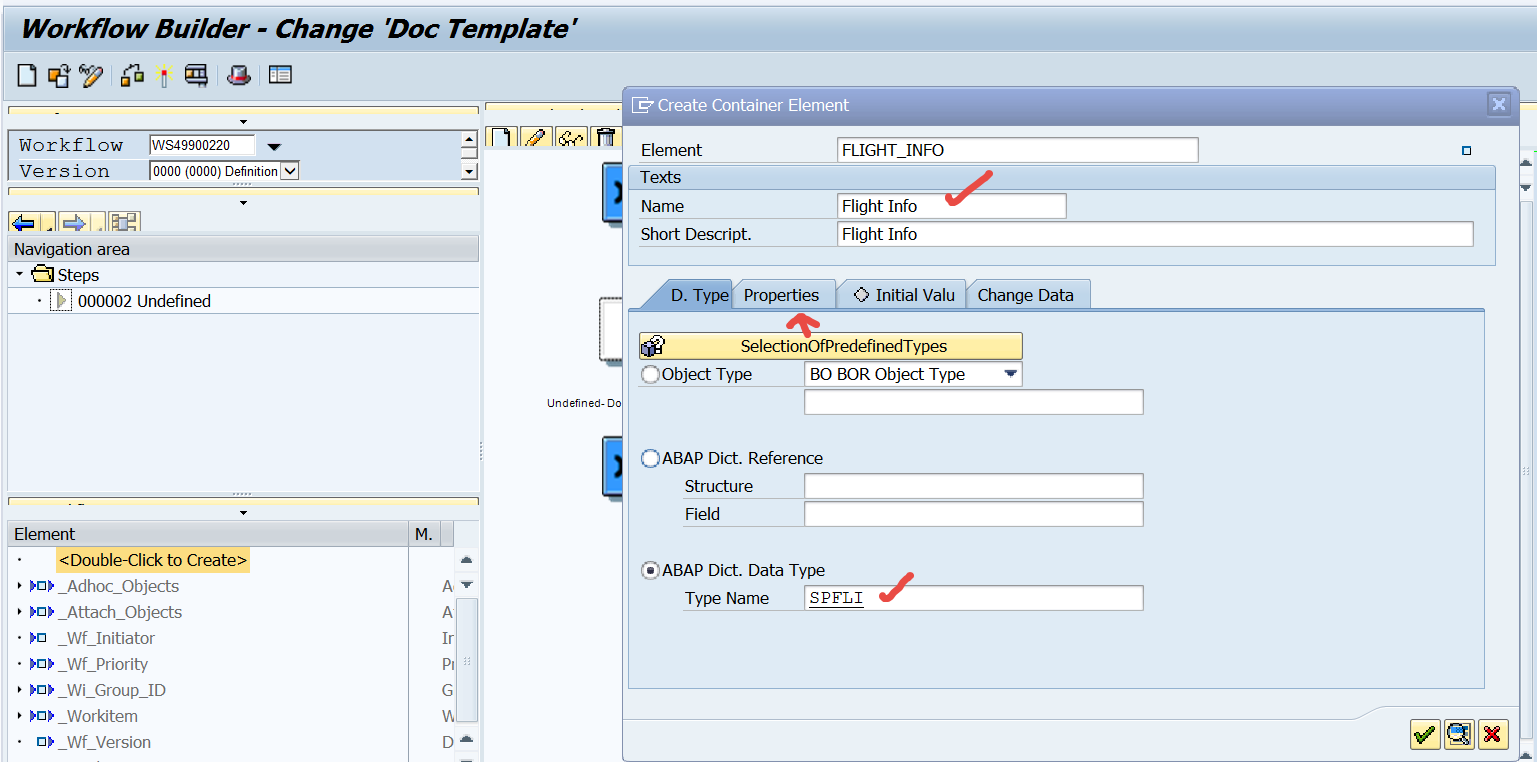Select the ABAP Dict. Reference radio button

click(651, 459)
